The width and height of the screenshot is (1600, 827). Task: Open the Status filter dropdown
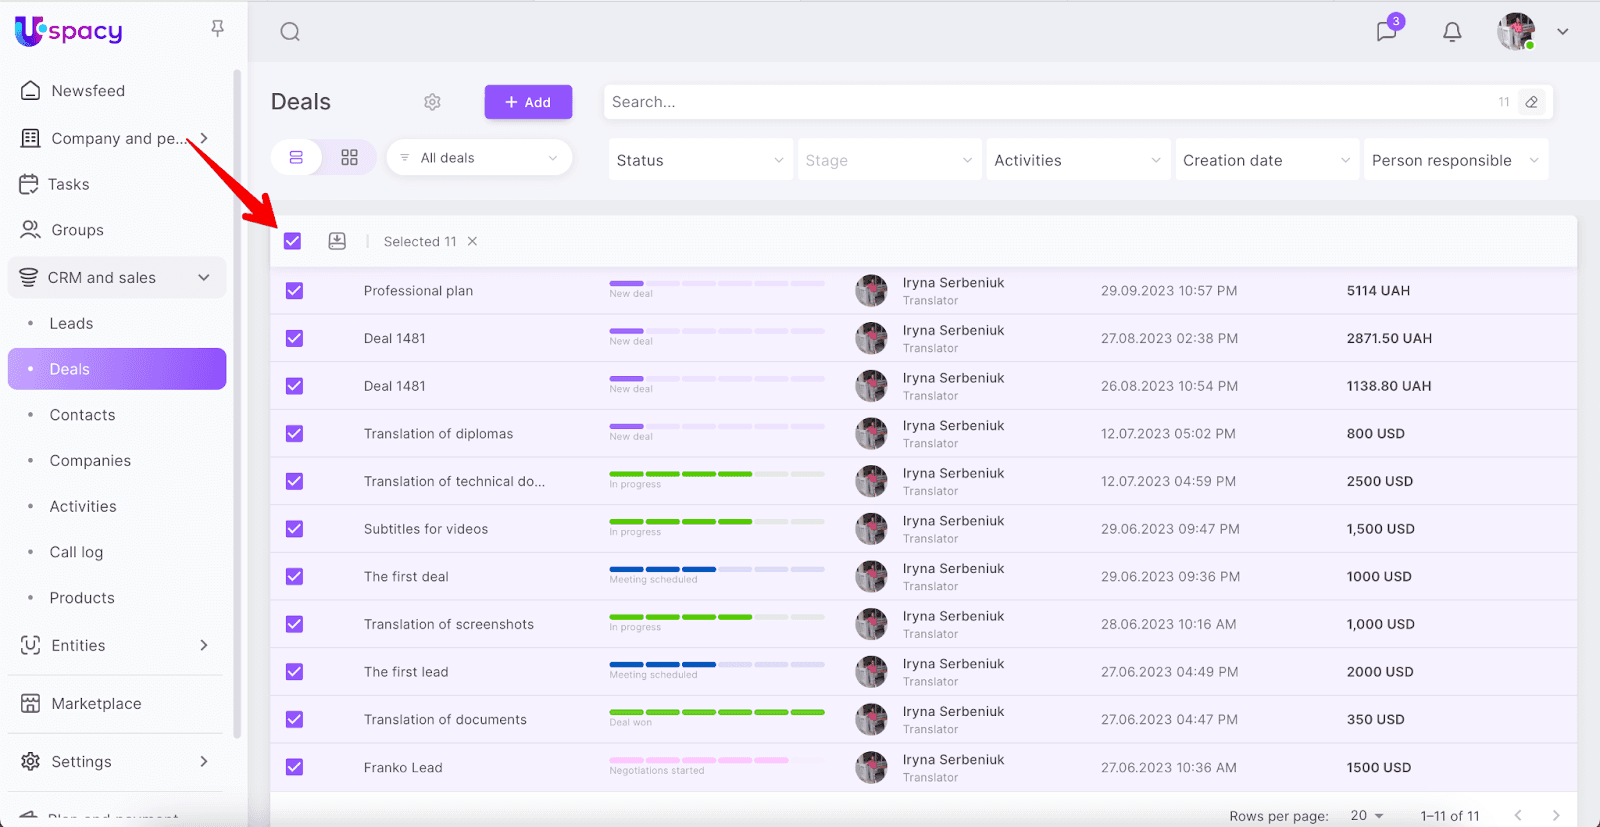(x=699, y=160)
